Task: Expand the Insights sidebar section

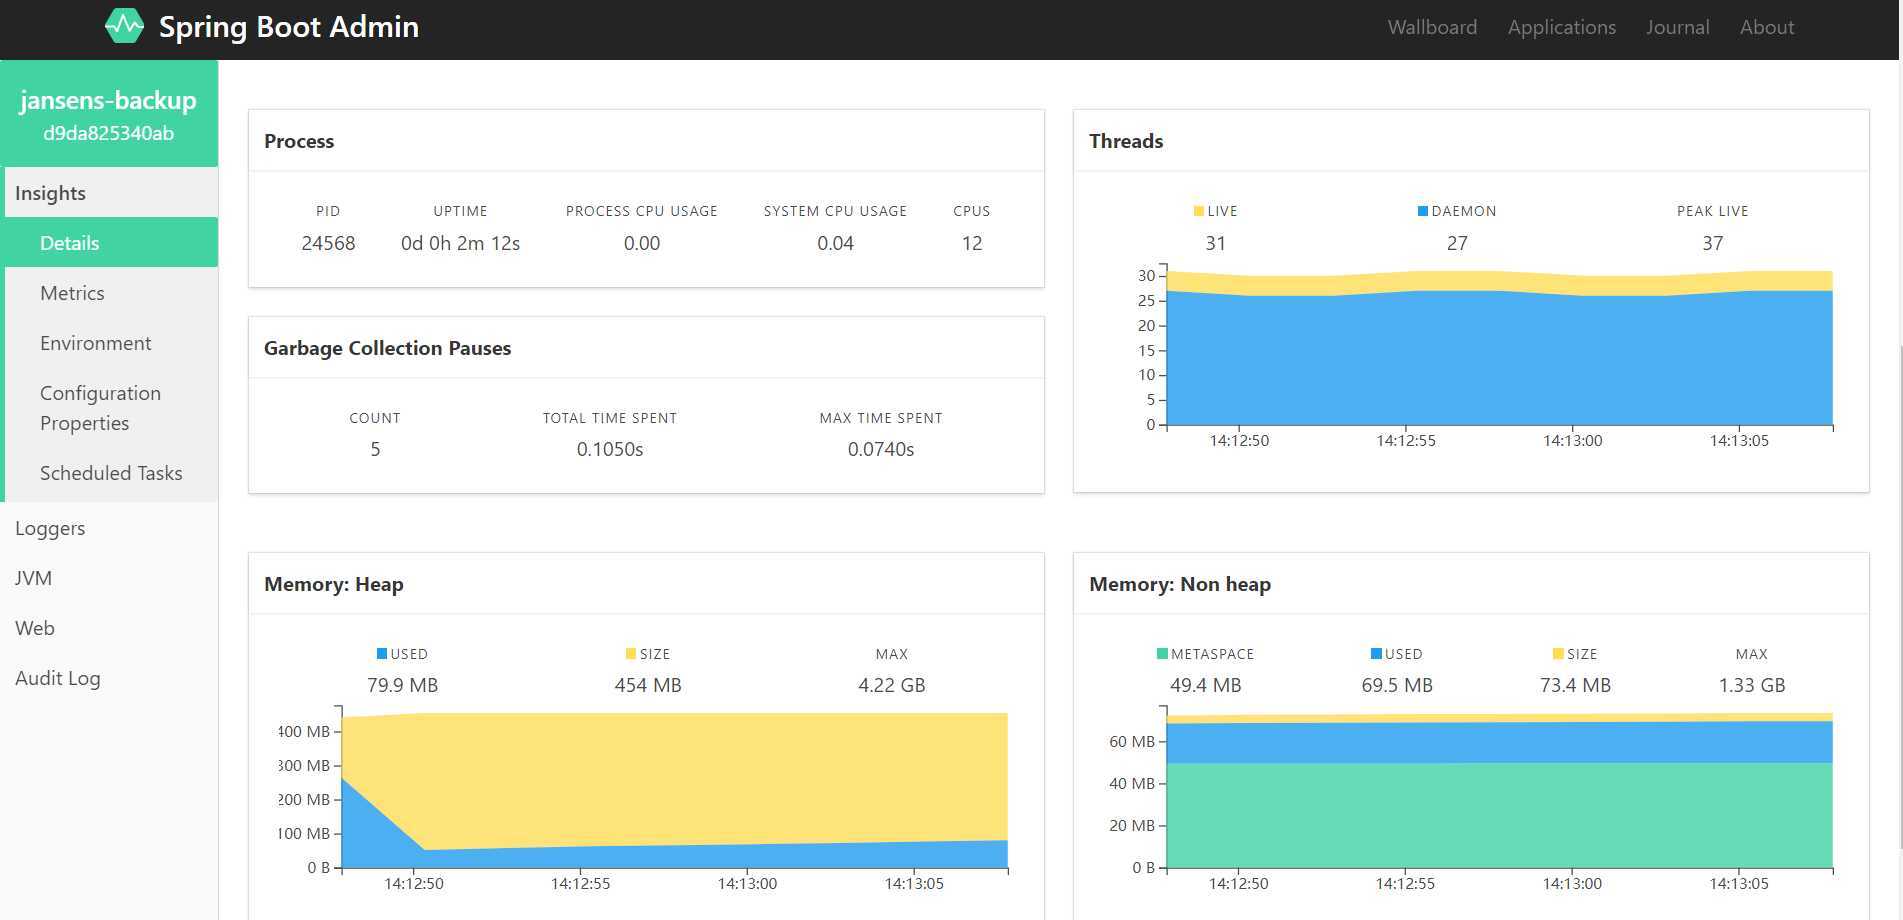Action: click(109, 193)
